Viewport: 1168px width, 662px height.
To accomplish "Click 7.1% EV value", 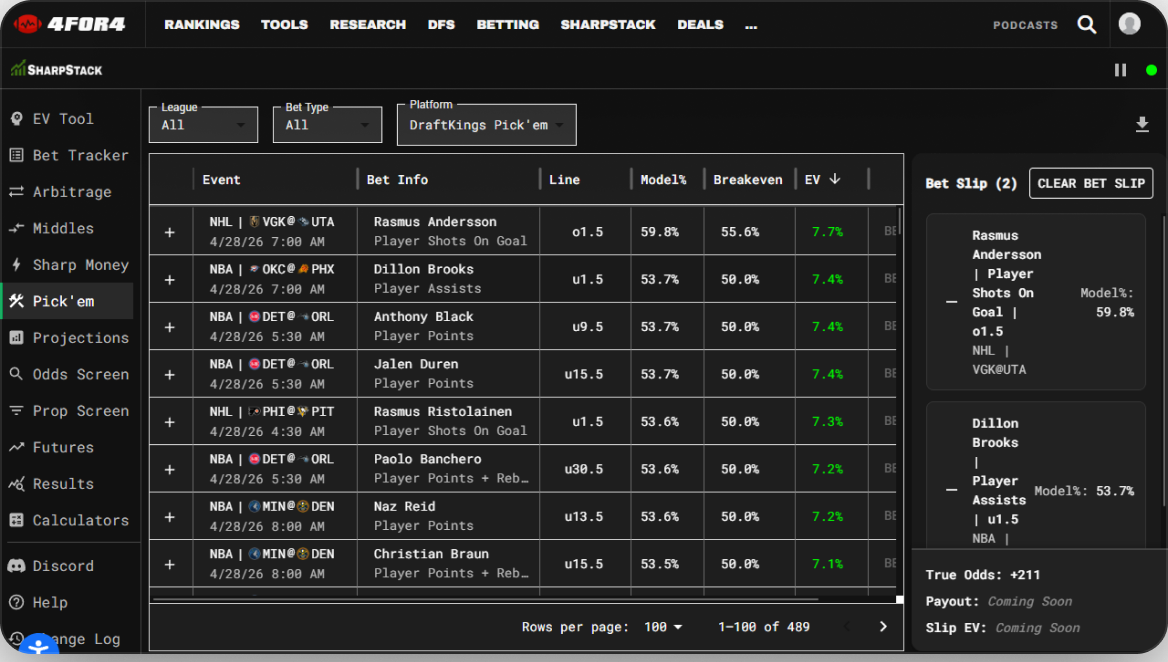I will (827, 564).
